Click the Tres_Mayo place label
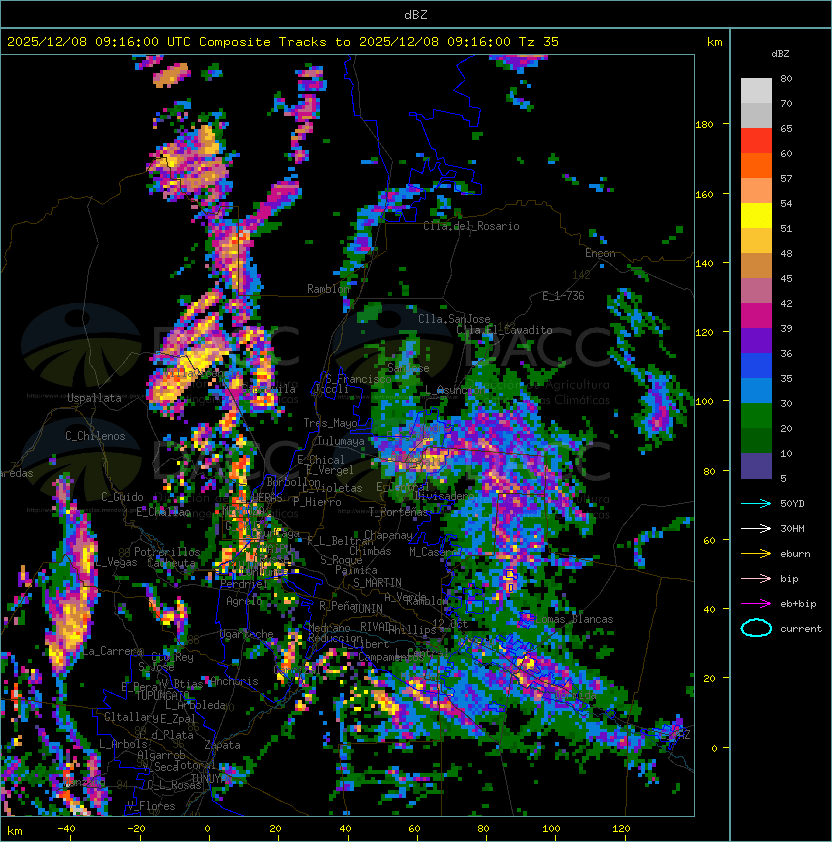832x842 pixels. [x=330, y=423]
